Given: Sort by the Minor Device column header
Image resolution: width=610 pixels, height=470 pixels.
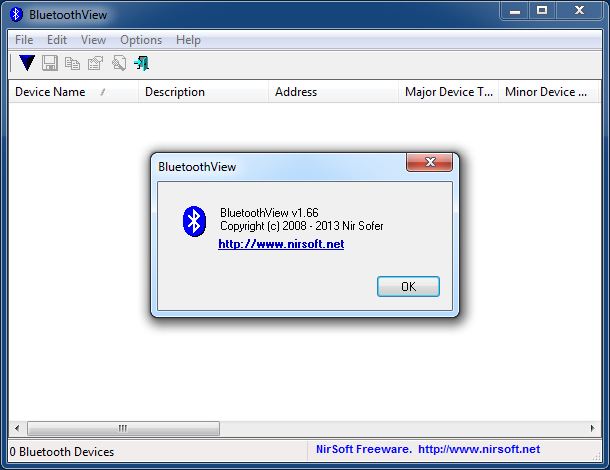Looking at the screenshot, I should (x=549, y=92).
